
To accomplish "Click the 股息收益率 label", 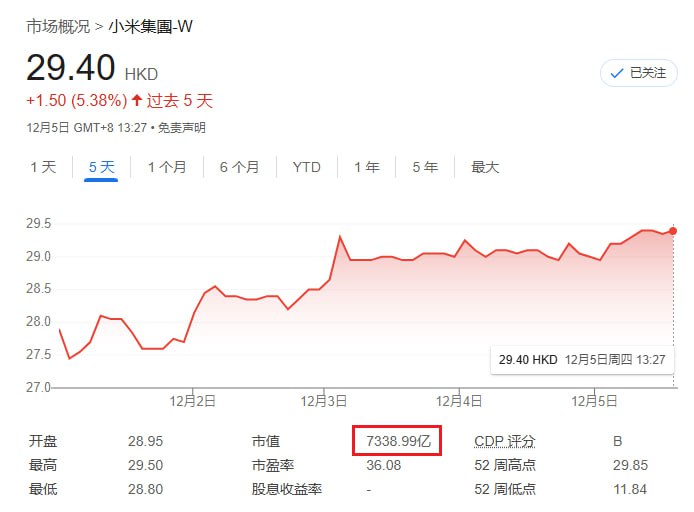I will tap(286, 489).
